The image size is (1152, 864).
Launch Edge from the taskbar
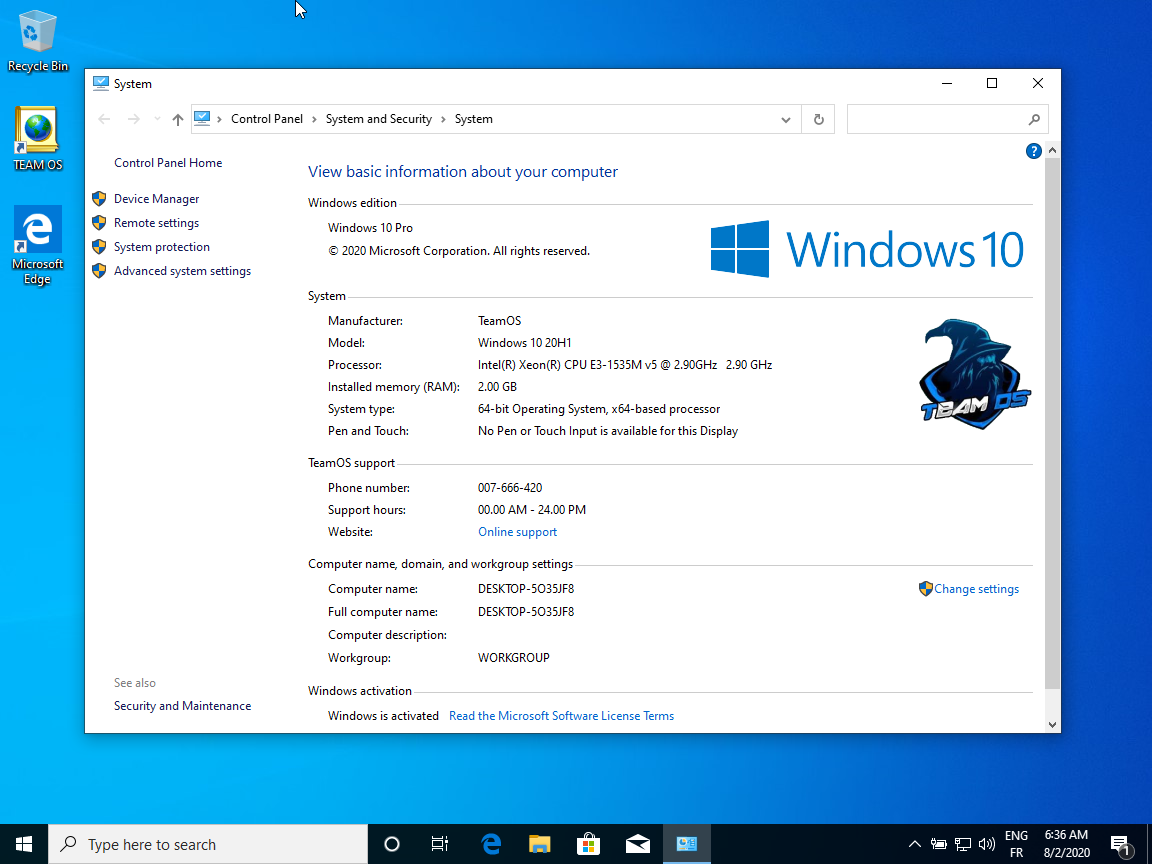coord(491,844)
